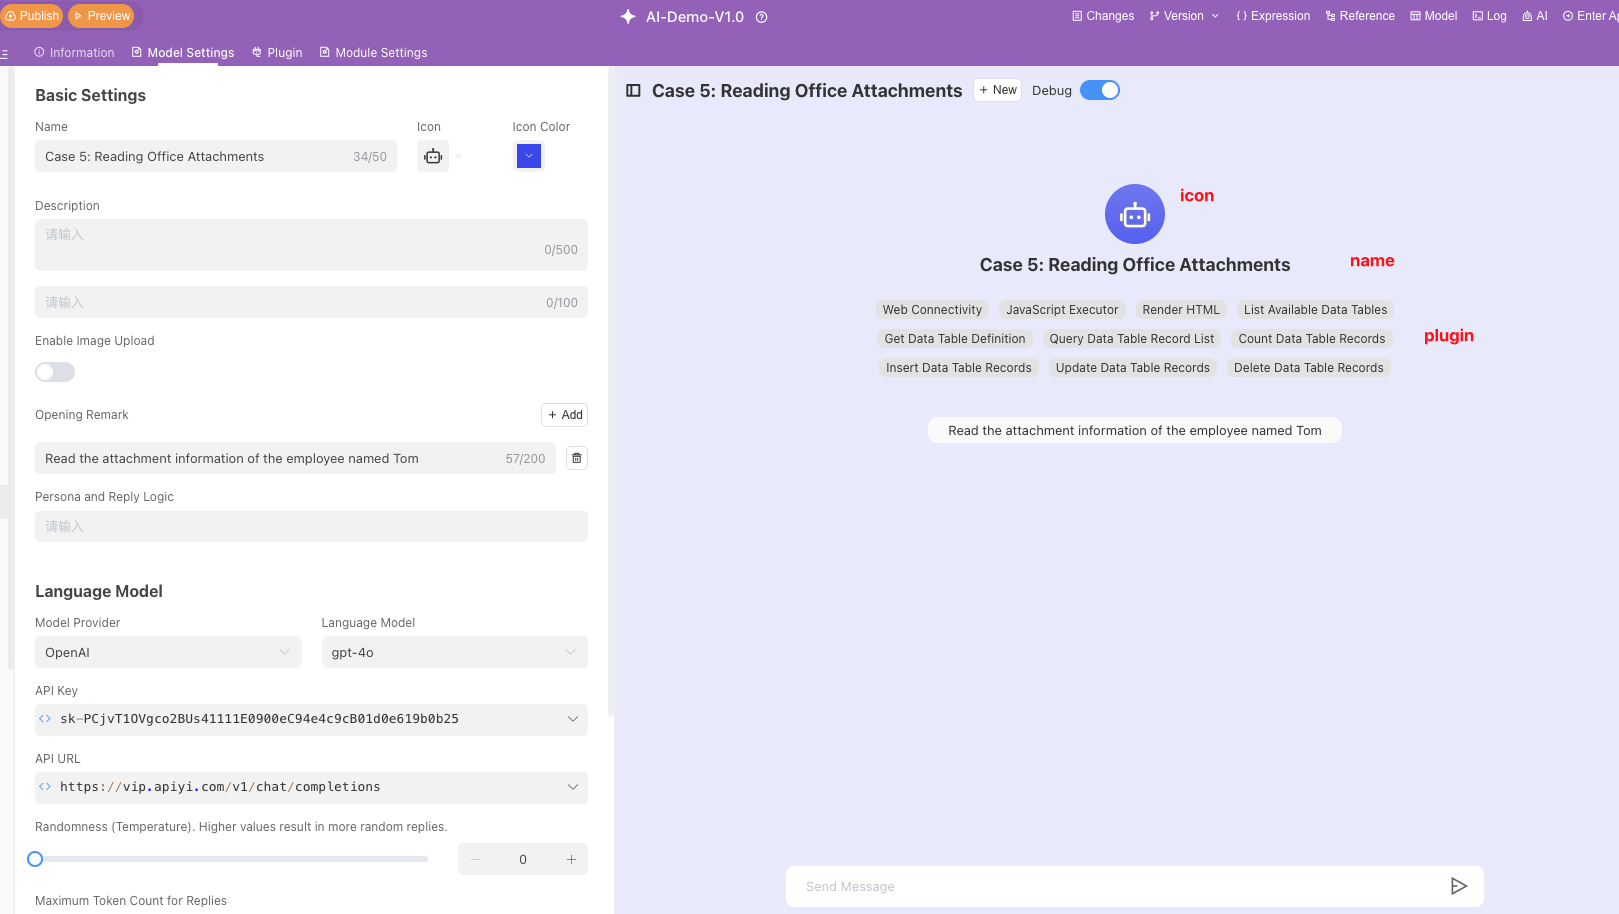Switch to the Plugin tab
This screenshot has width=1619, height=914.
tap(277, 53)
